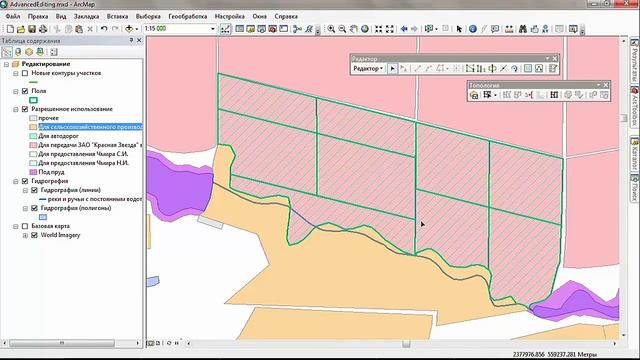The width and height of the screenshot is (640, 360).
Task: List By Visibility in table of contents
Action: [x=29, y=52]
